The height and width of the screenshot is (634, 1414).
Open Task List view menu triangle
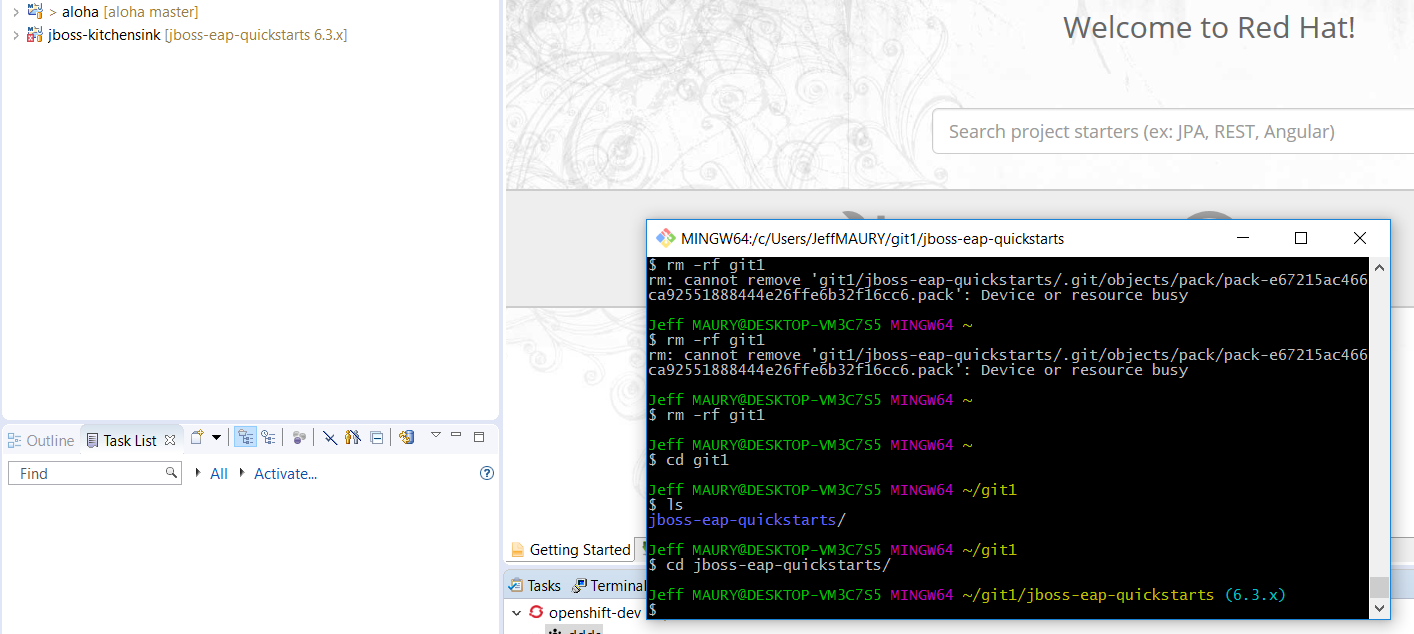click(436, 435)
